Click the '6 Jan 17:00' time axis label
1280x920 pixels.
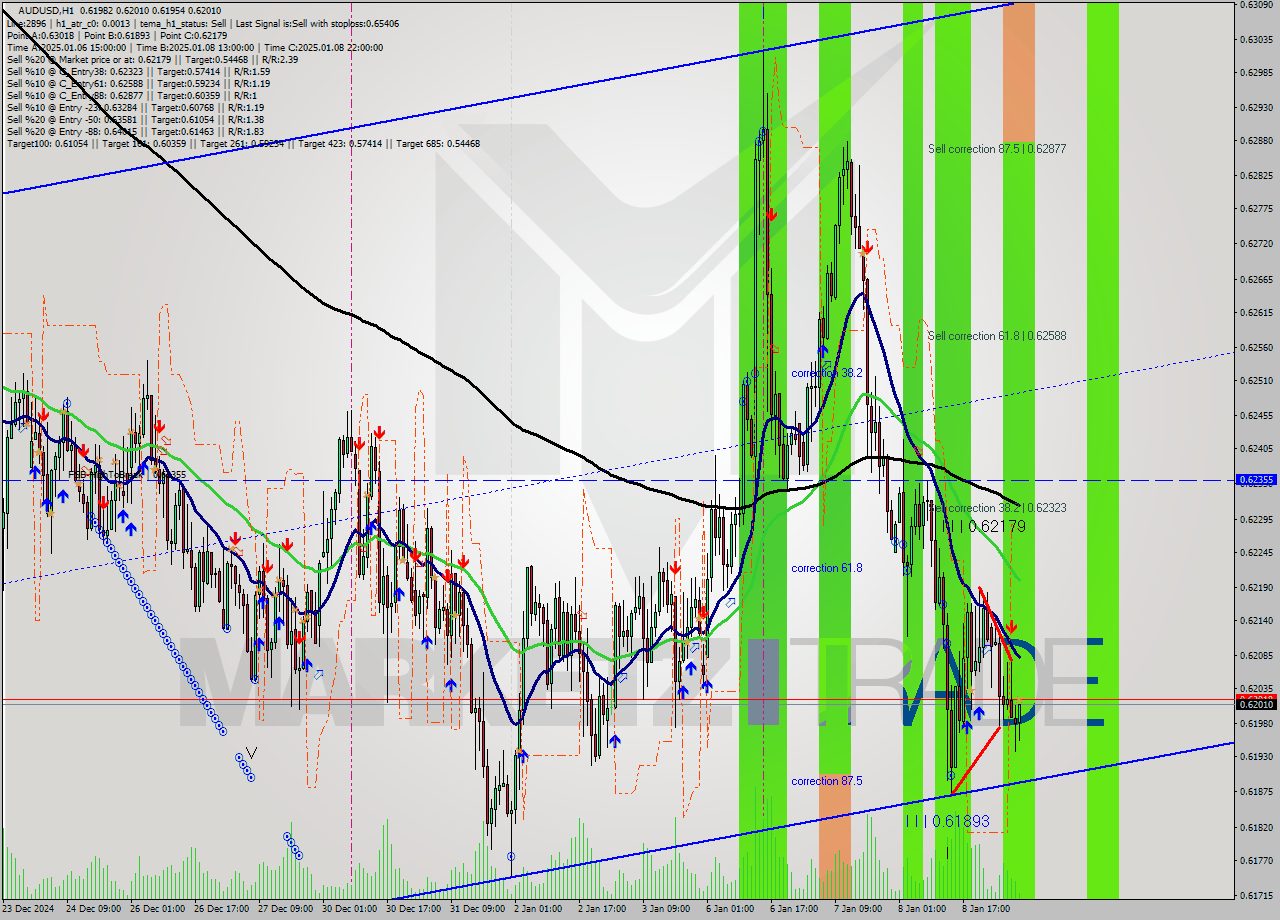pyautogui.click(x=794, y=909)
